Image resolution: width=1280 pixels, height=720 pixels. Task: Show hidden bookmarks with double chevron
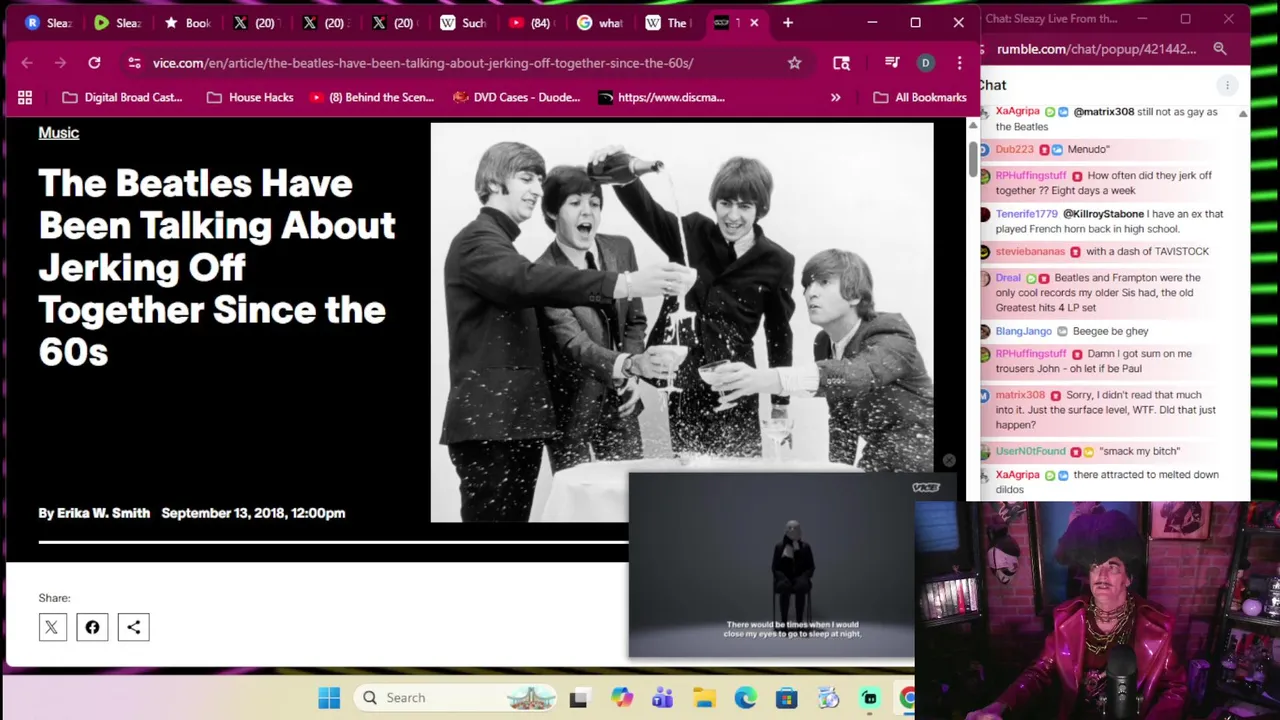pos(835,97)
